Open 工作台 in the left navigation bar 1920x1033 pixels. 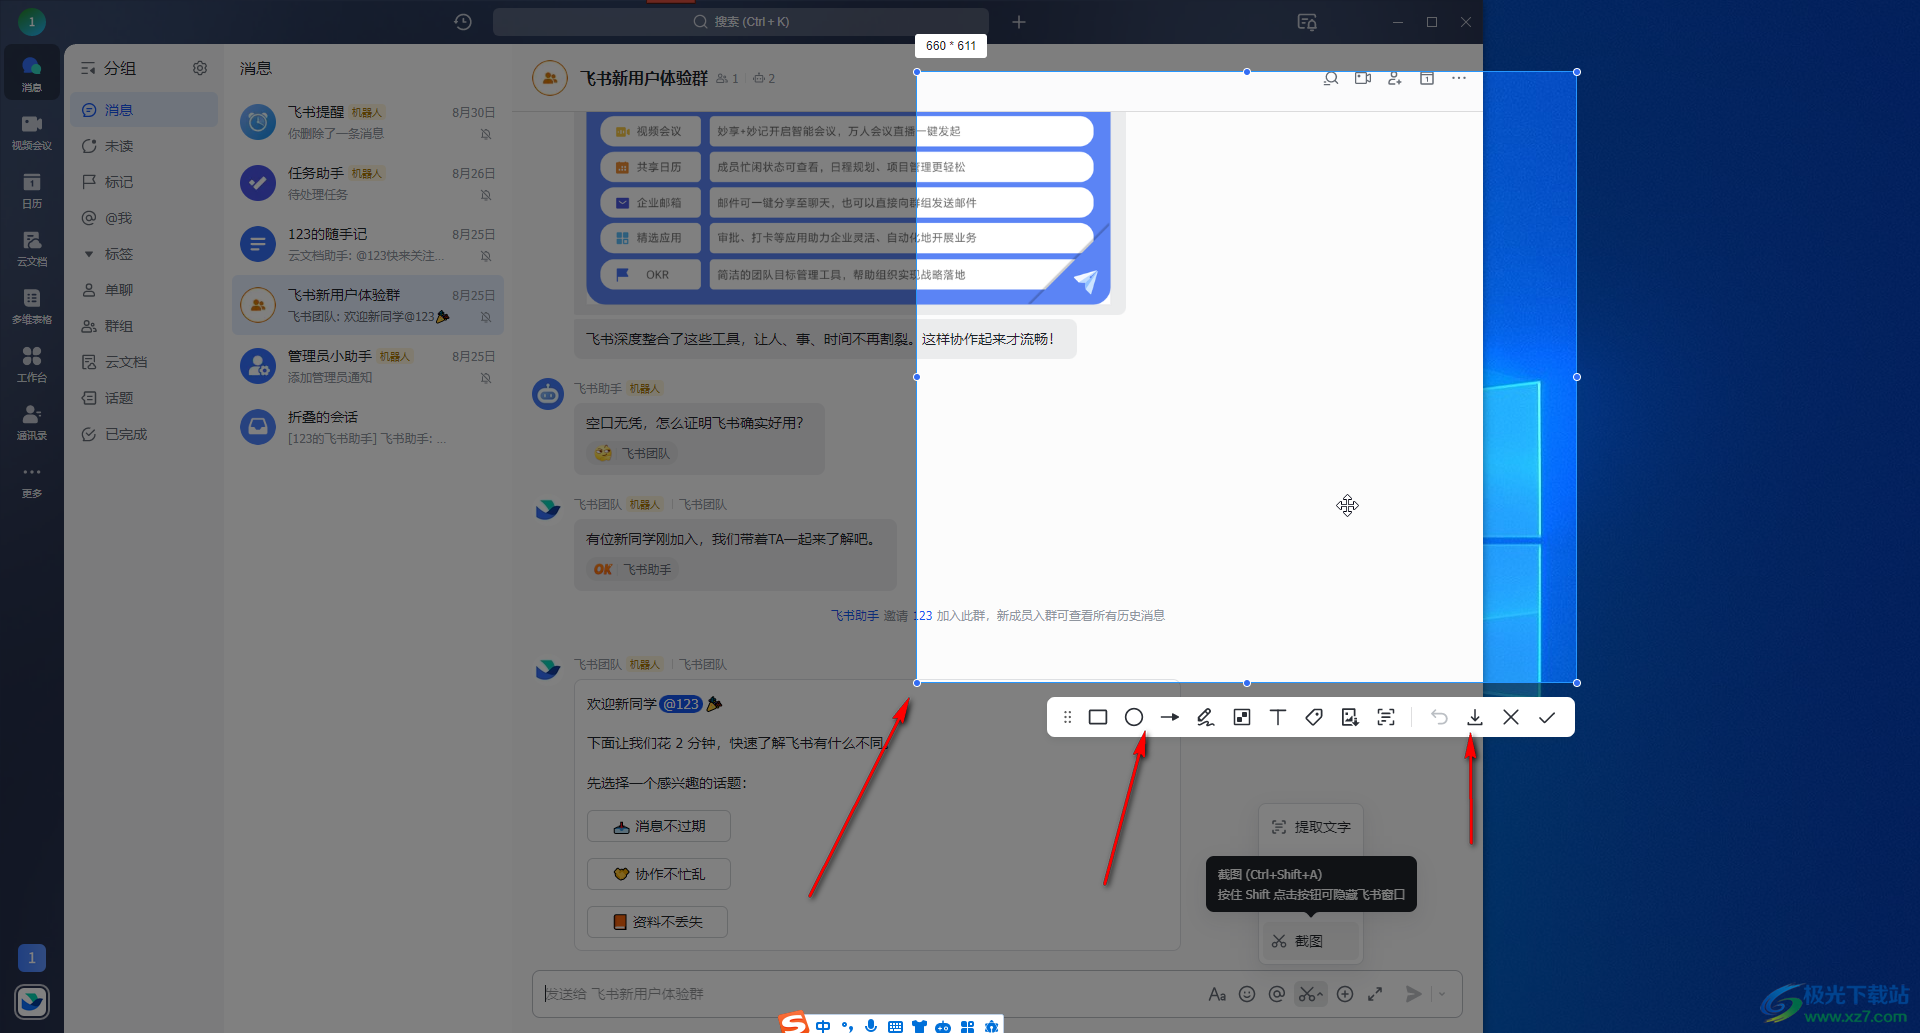(x=32, y=364)
